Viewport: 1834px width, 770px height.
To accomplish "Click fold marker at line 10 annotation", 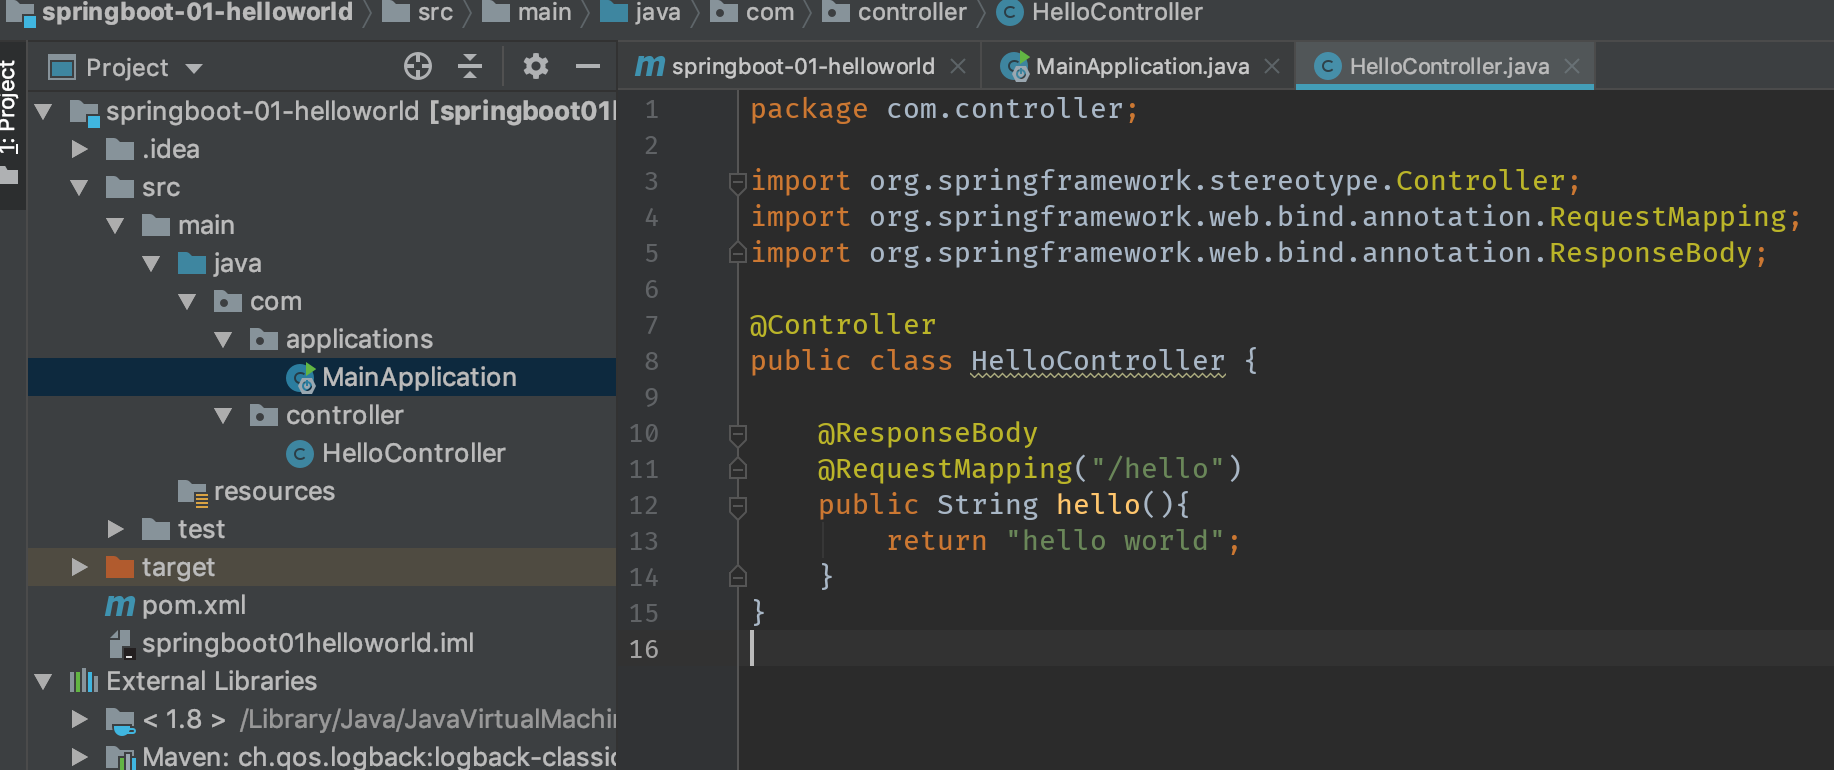I will pos(738,434).
